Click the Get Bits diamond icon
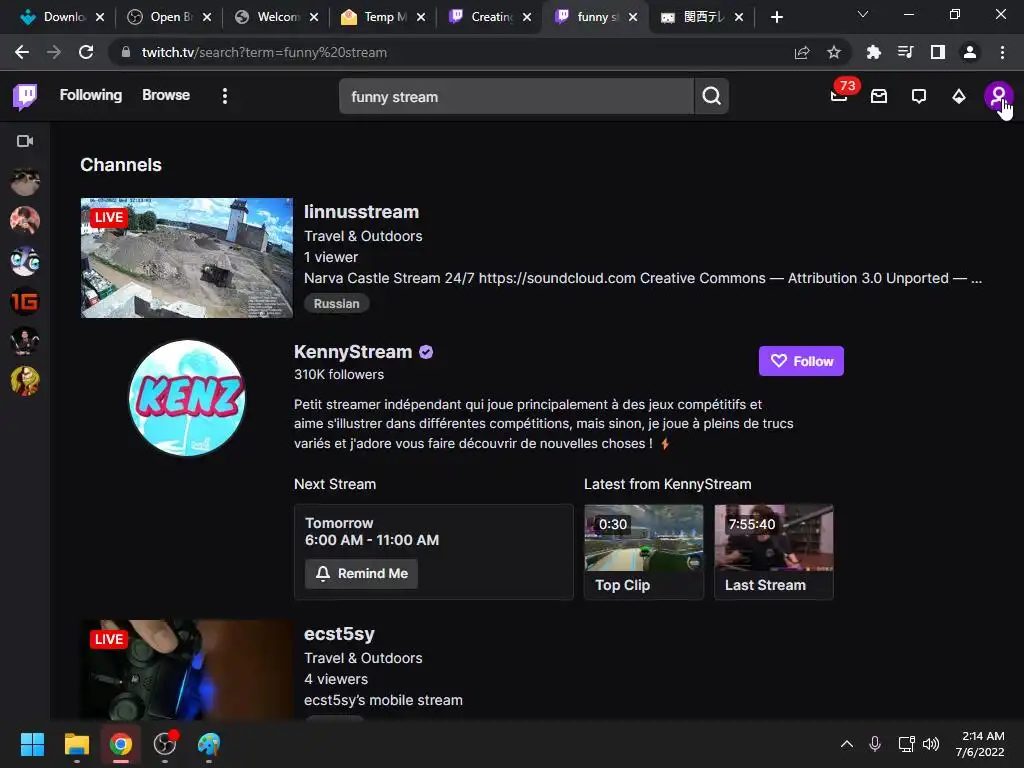 point(959,97)
